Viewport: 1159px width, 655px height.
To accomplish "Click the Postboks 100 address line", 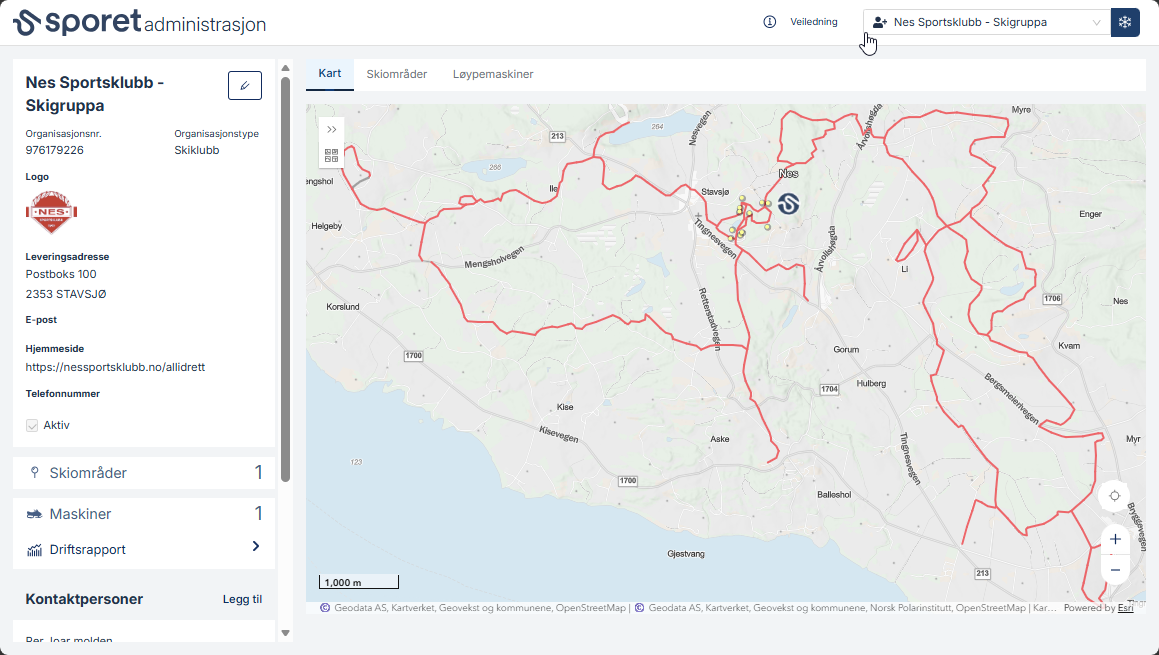I will [x=61, y=274].
